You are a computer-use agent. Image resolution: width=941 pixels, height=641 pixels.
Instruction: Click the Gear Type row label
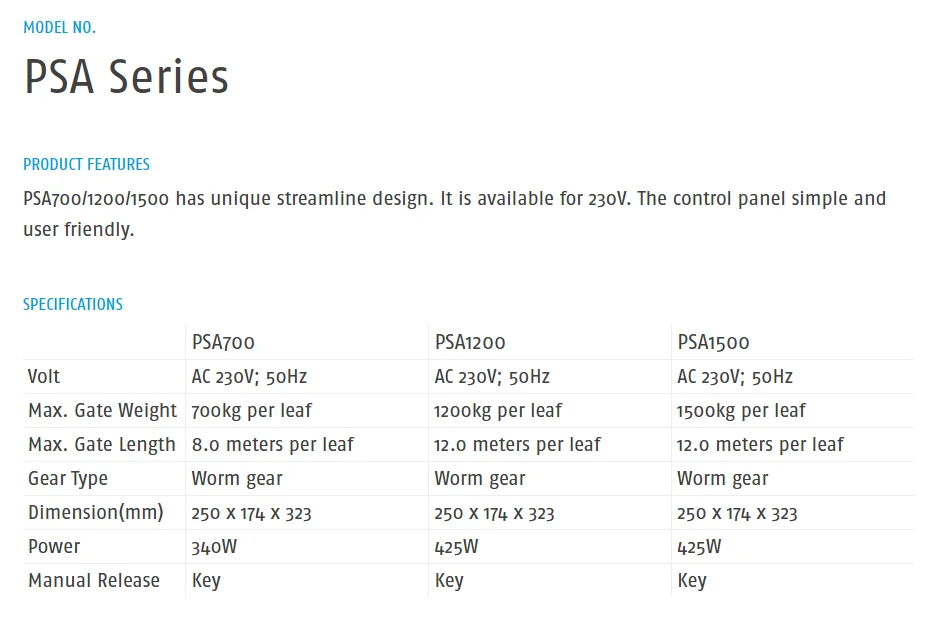tap(68, 478)
